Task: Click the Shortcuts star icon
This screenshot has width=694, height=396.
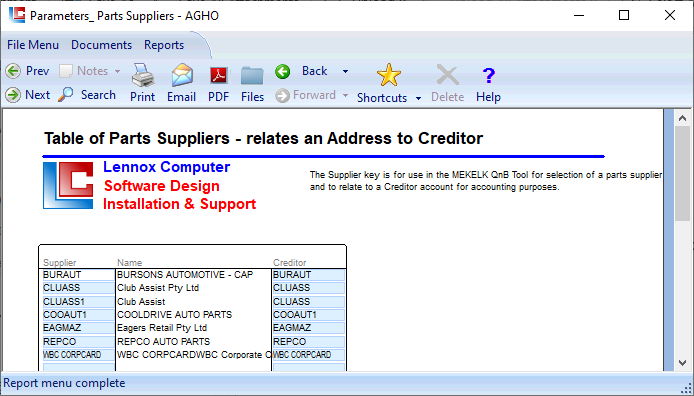Action: pyautogui.click(x=389, y=75)
